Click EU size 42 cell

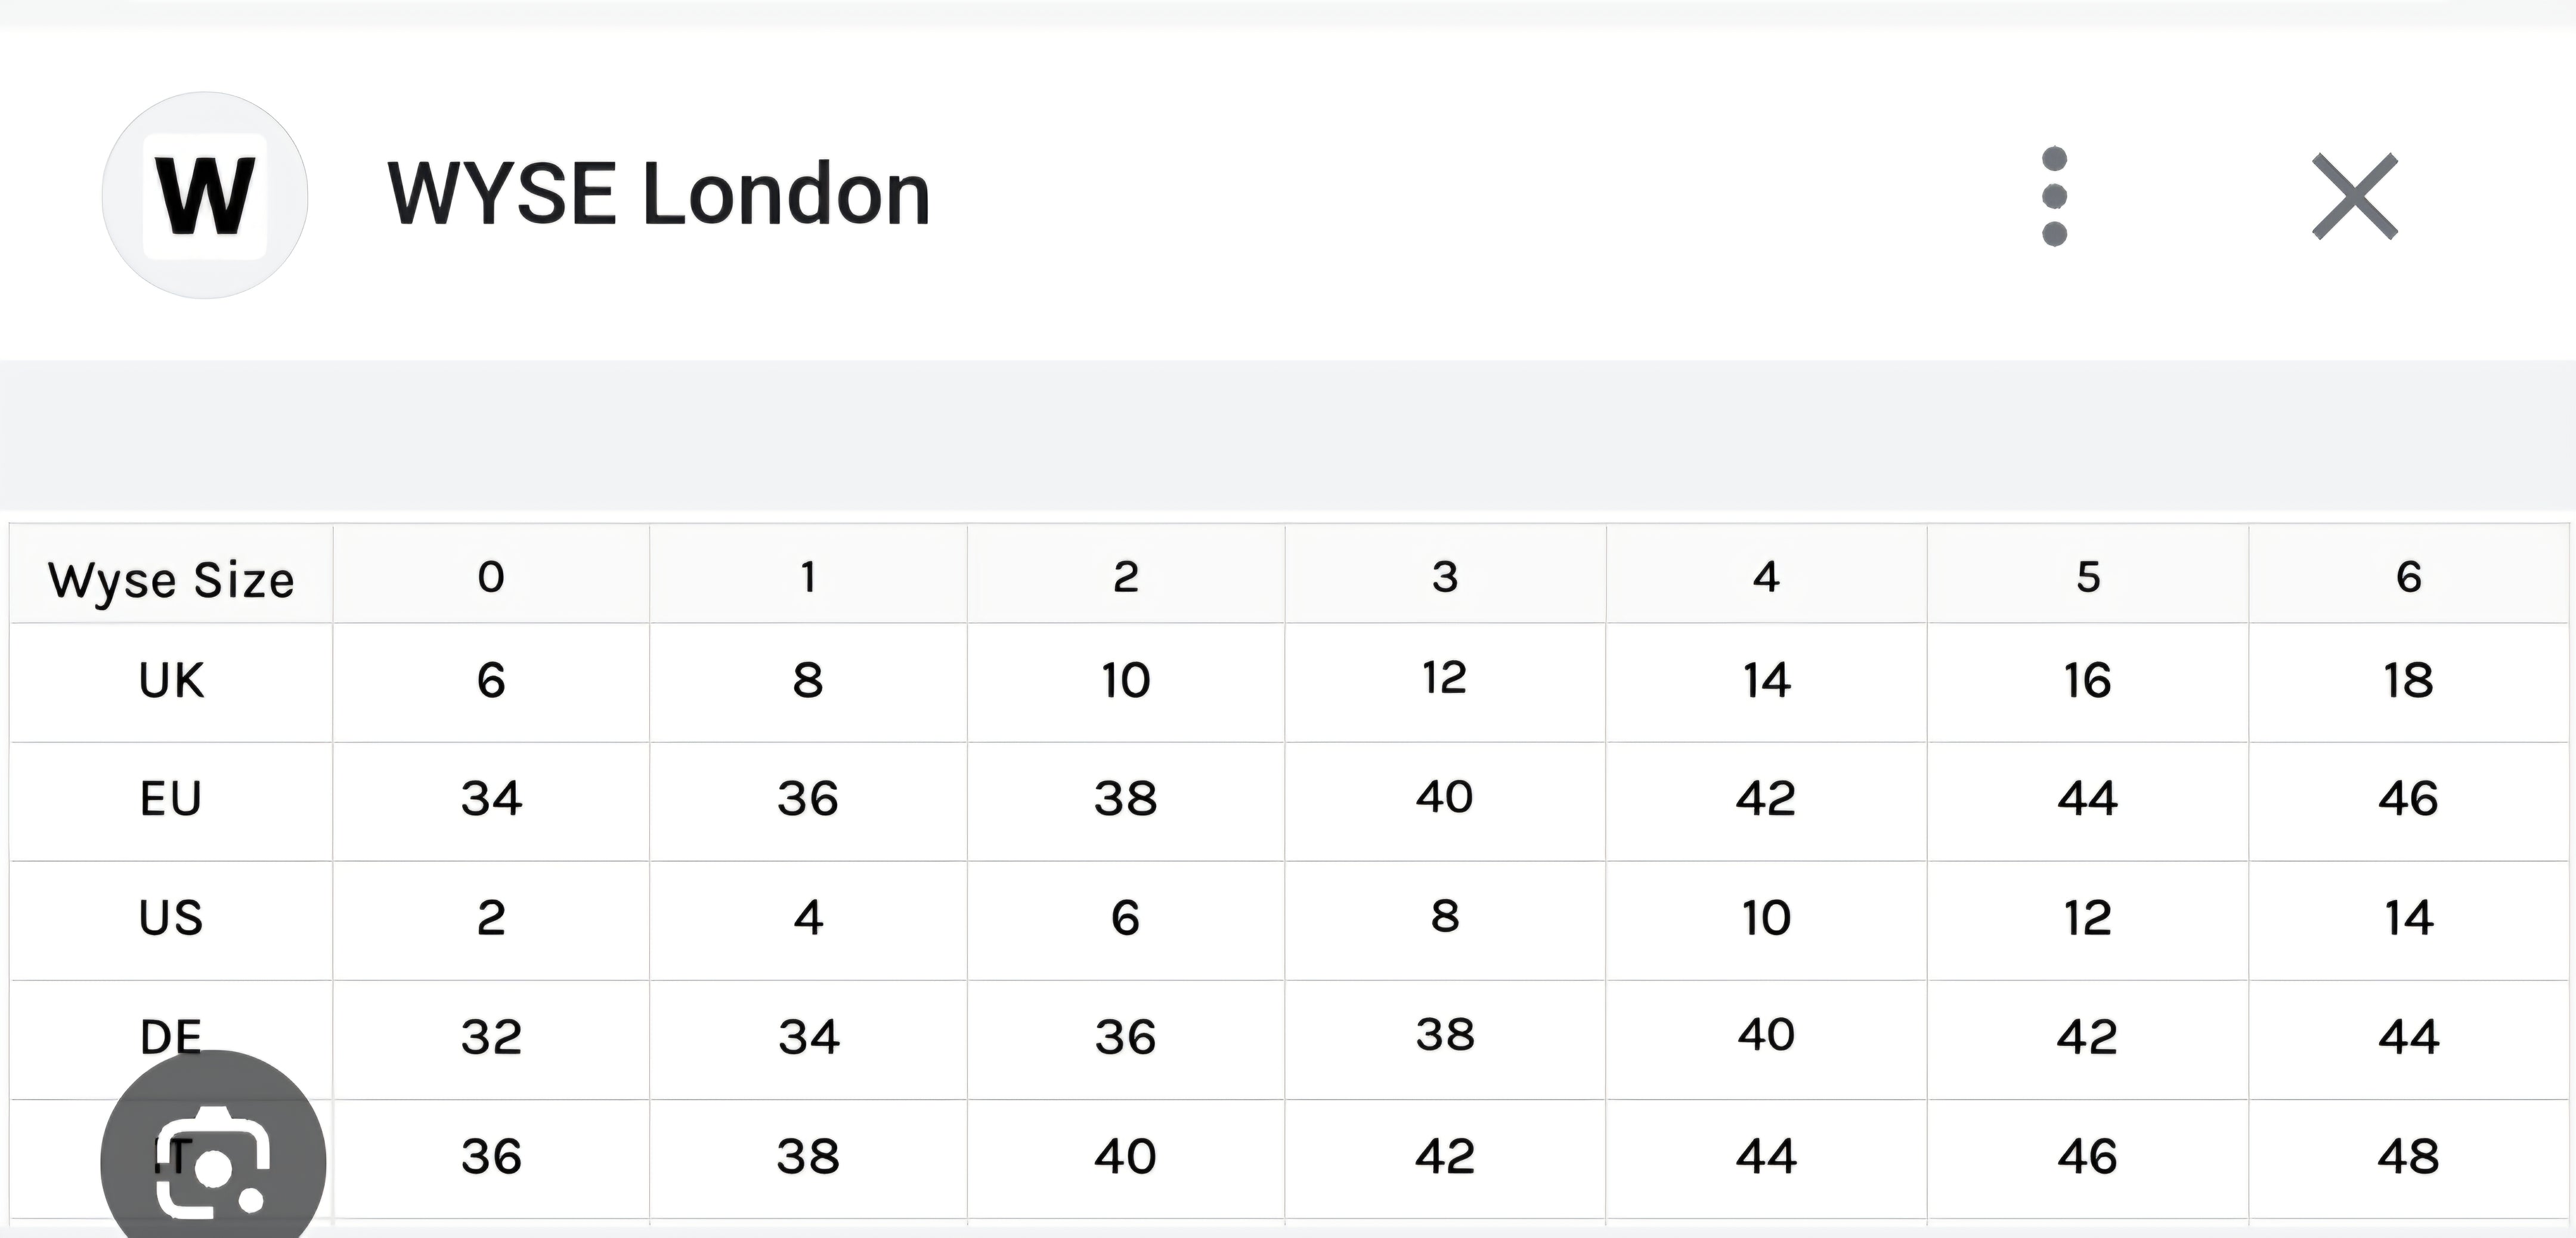tap(1765, 799)
